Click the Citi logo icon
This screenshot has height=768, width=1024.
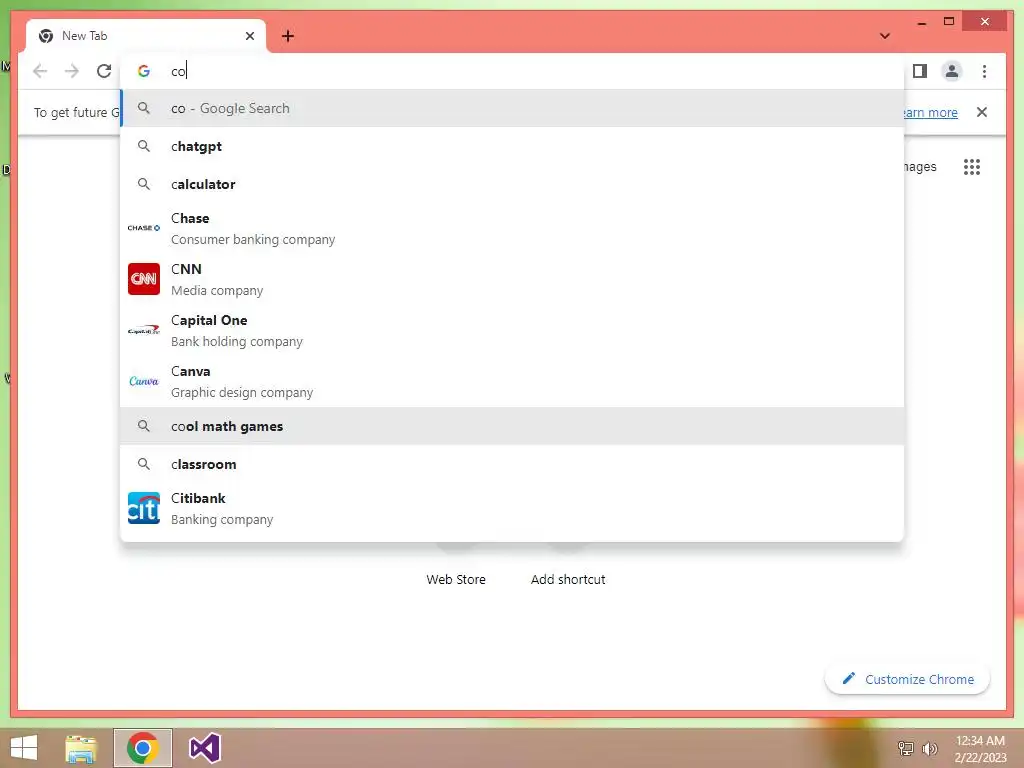(x=144, y=508)
